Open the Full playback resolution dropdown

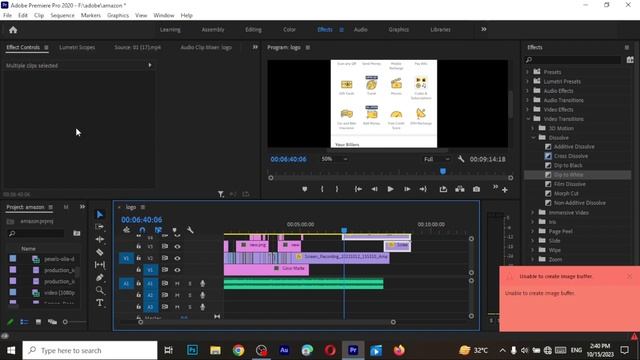coord(436,159)
